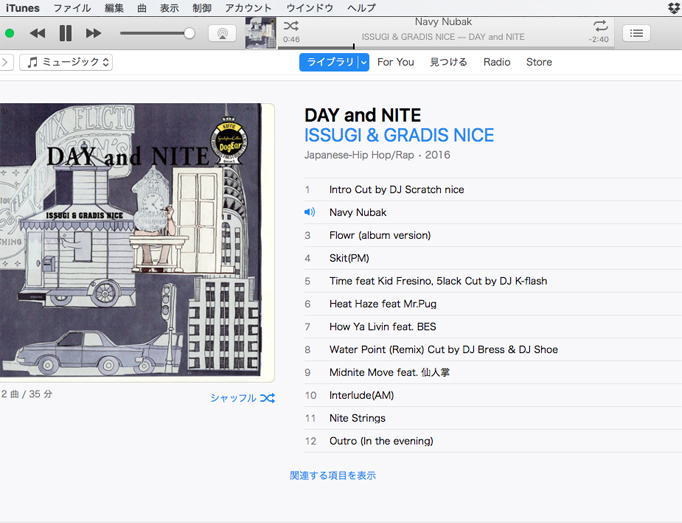Open the ファイル menu
Screen dimensions: 682x523
pos(72,8)
